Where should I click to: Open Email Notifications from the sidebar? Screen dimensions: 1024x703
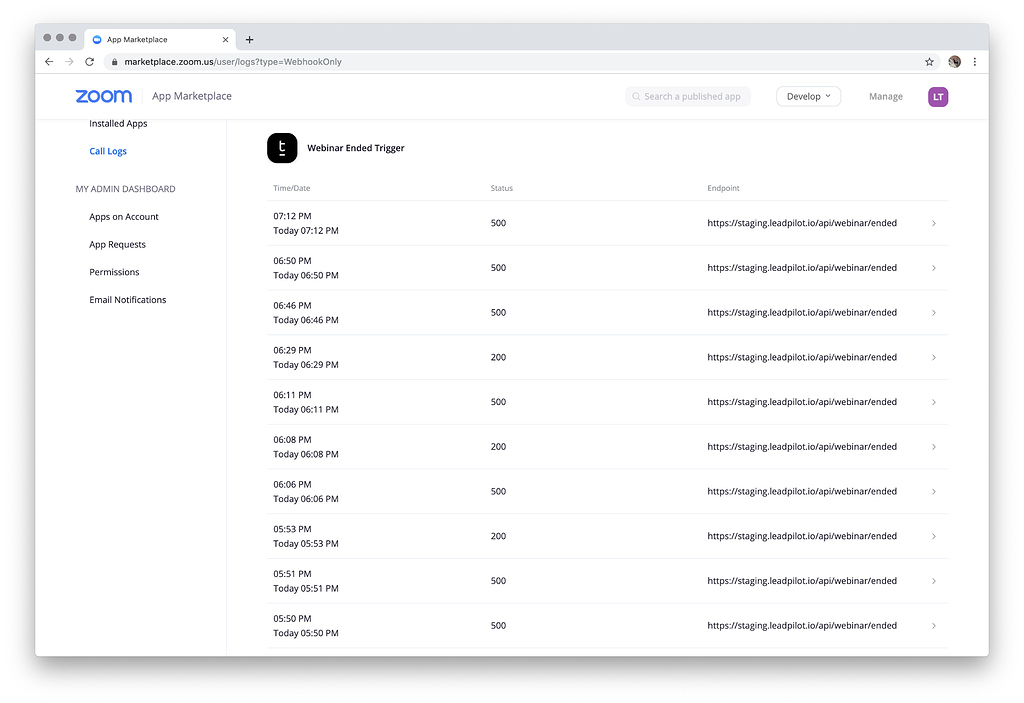click(x=126, y=299)
